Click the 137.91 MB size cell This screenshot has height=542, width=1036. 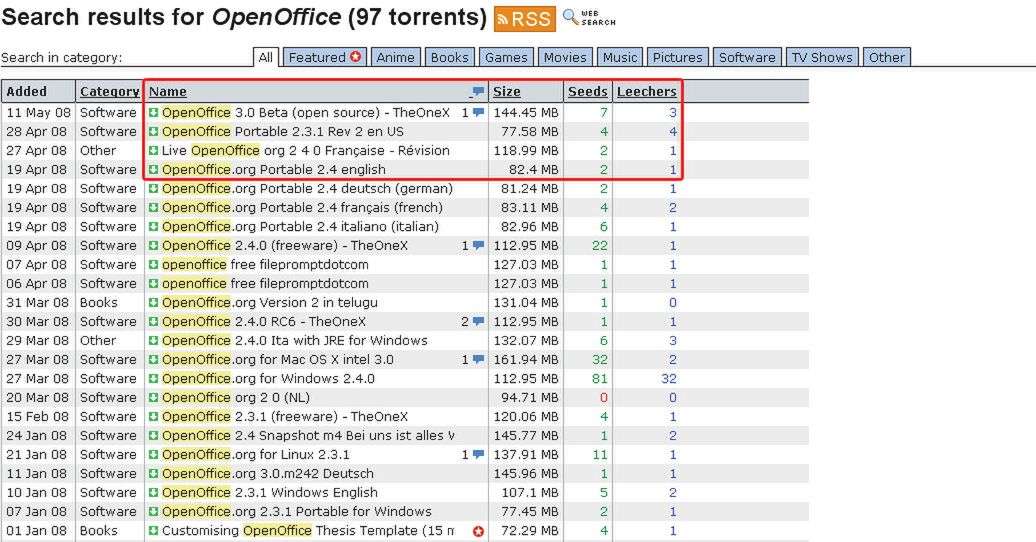526,455
